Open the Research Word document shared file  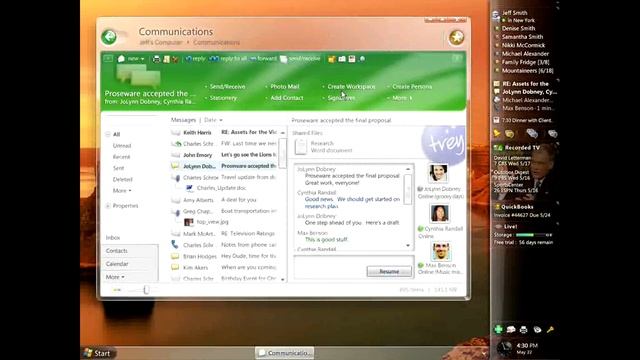[323, 147]
